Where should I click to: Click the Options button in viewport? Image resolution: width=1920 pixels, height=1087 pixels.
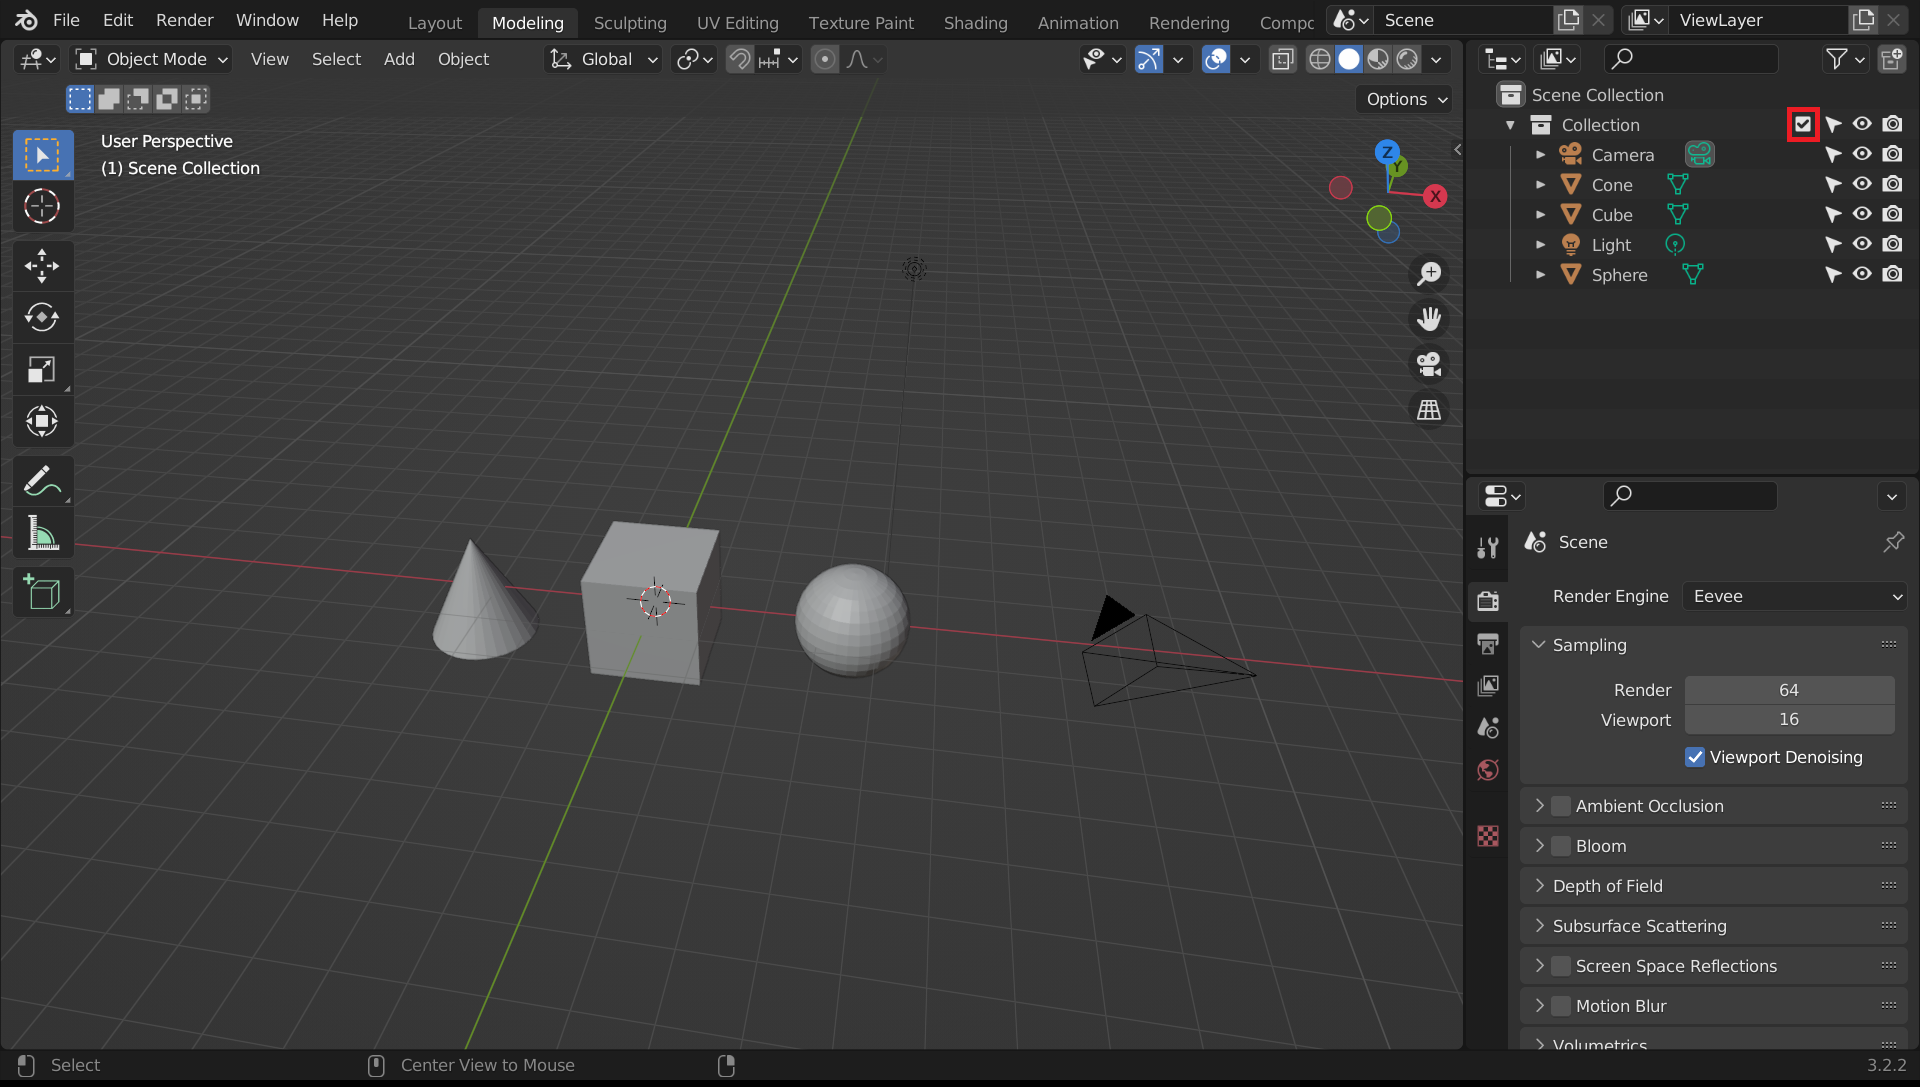coord(1406,99)
